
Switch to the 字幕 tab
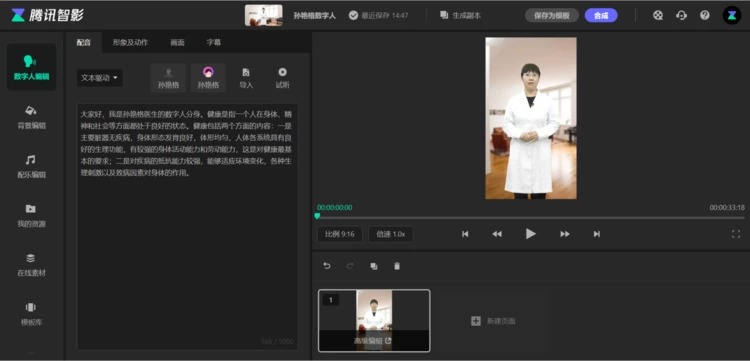coord(213,43)
